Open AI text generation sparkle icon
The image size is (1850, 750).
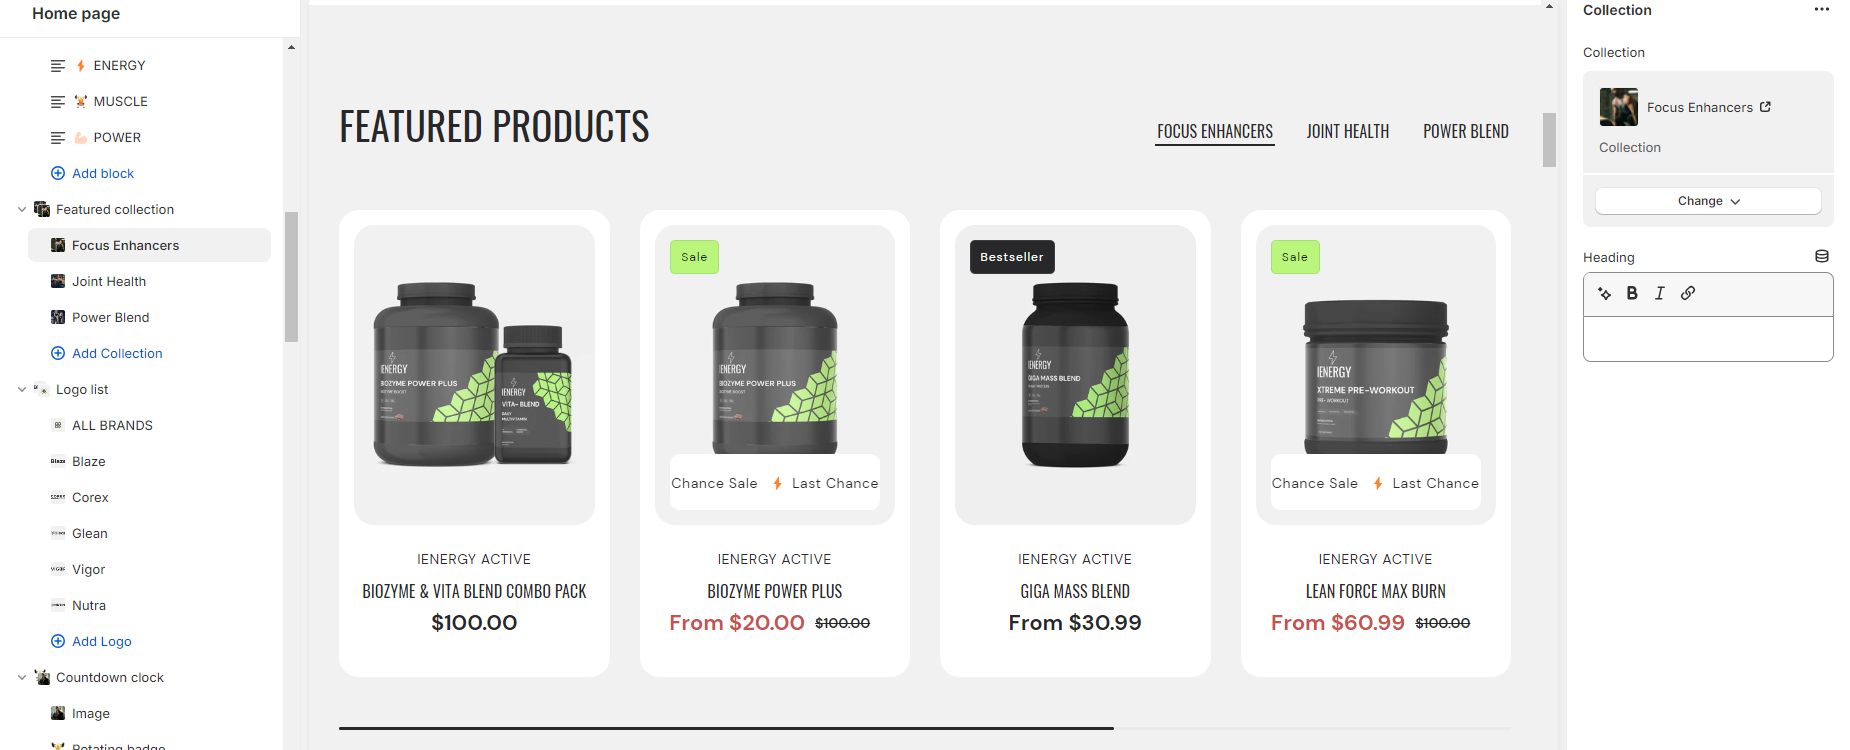tap(1605, 293)
